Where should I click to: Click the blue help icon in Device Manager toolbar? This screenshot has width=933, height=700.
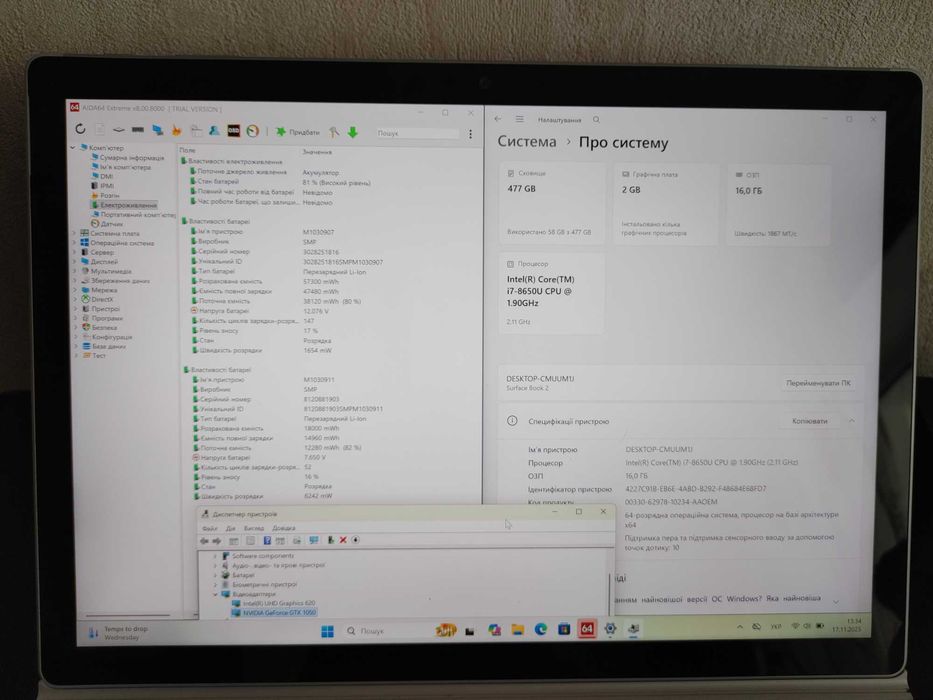pyautogui.click(x=267, y=540)
